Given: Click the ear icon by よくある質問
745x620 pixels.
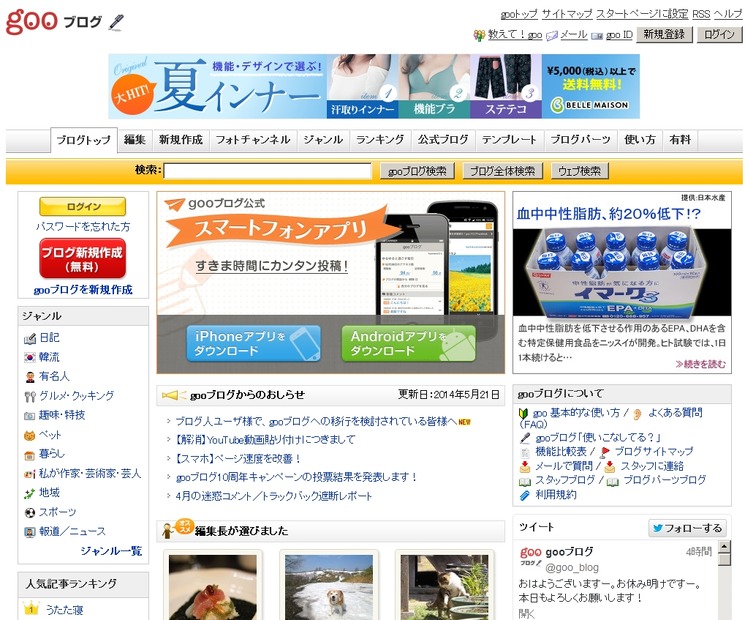Looking at the screenshot, I should (x=637, y=414).
